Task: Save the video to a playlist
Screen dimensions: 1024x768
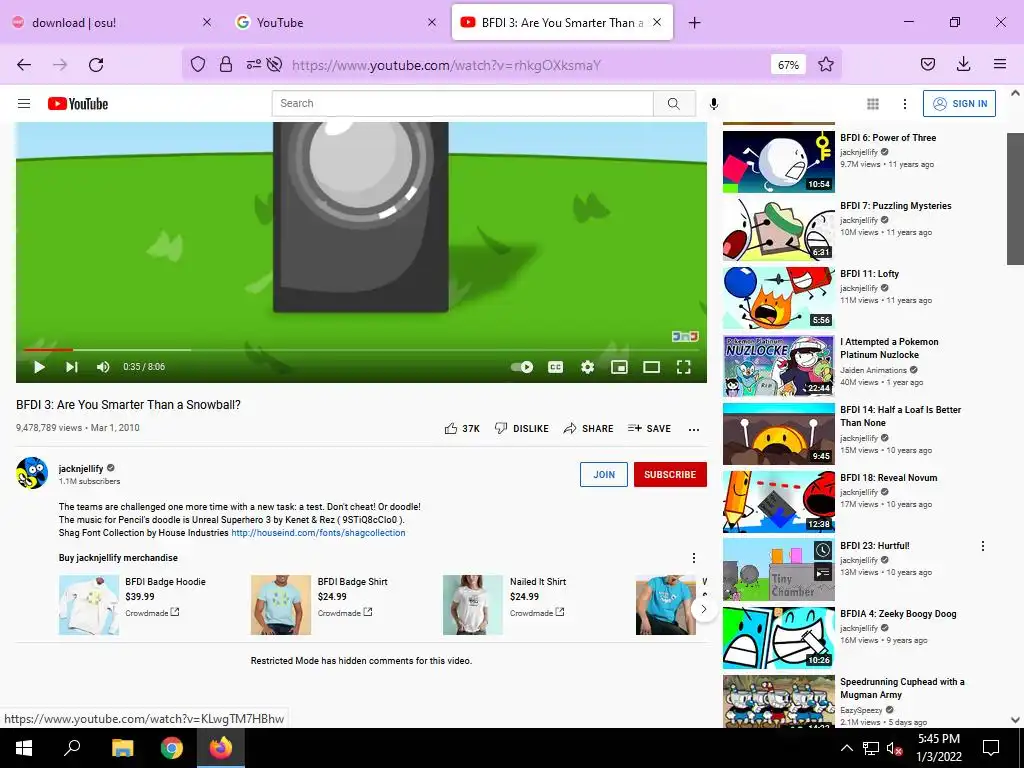Action: click(649, 428)
